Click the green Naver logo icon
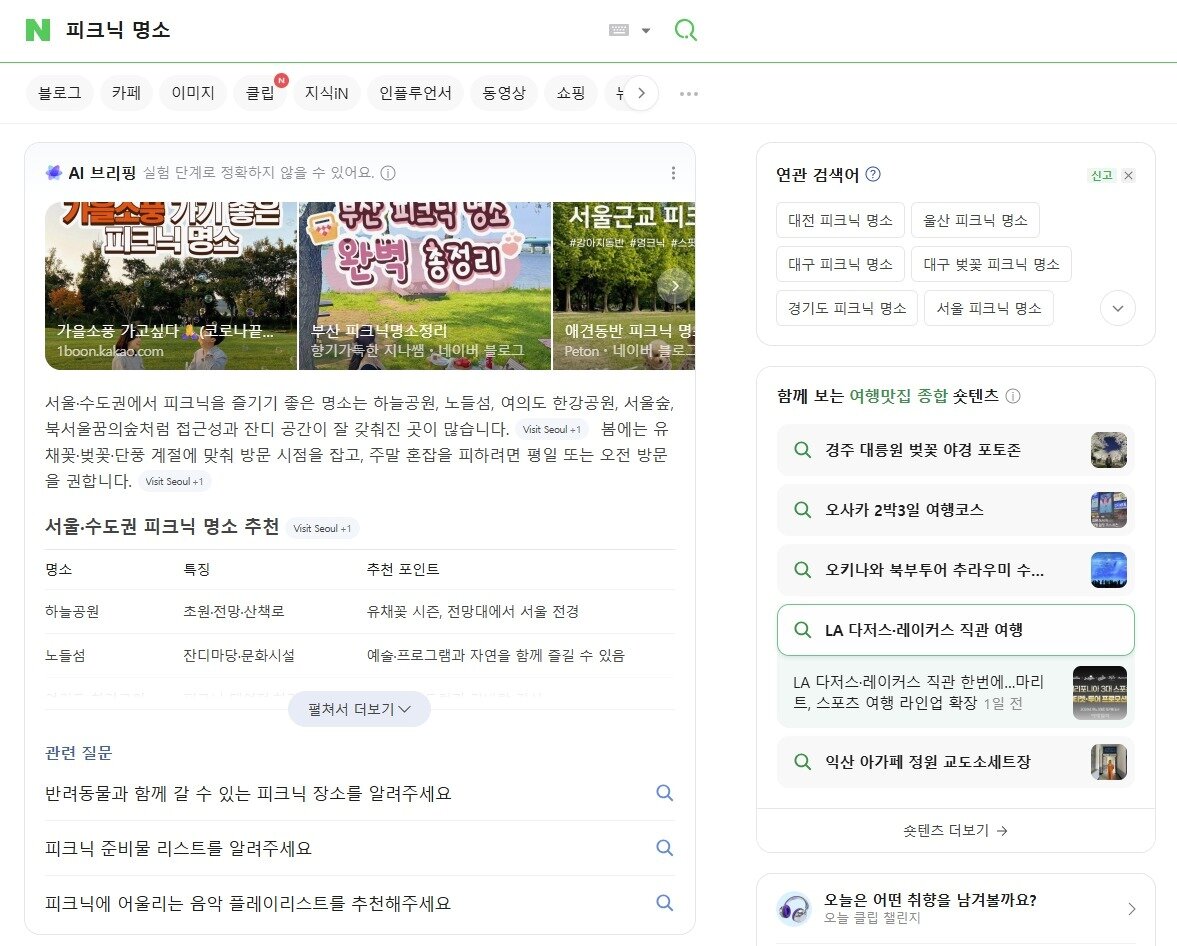Screen dimensions: 1177x946 click(x=39, y=30)
